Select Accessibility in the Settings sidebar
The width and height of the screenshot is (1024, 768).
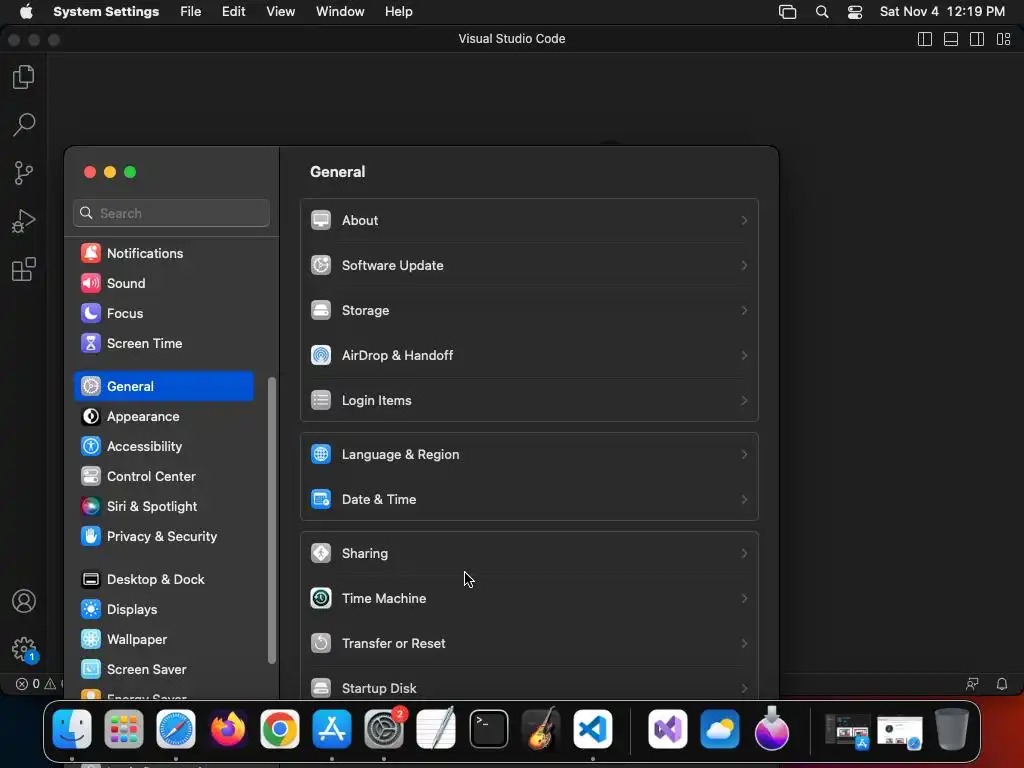point(163,447)
